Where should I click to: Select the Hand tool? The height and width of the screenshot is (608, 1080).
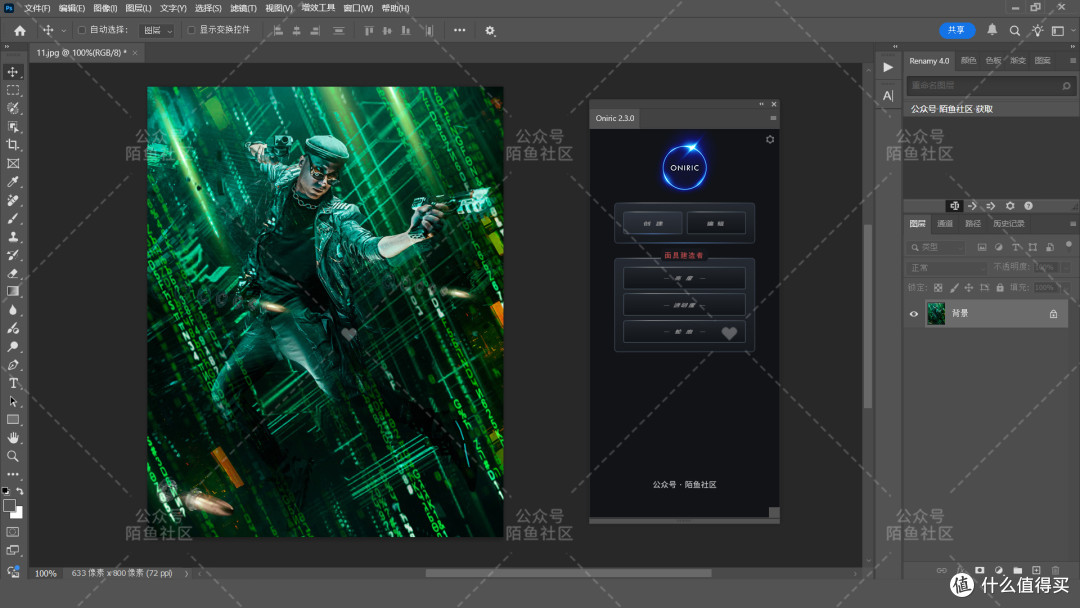pyautogui.click(x=13, y=437)
